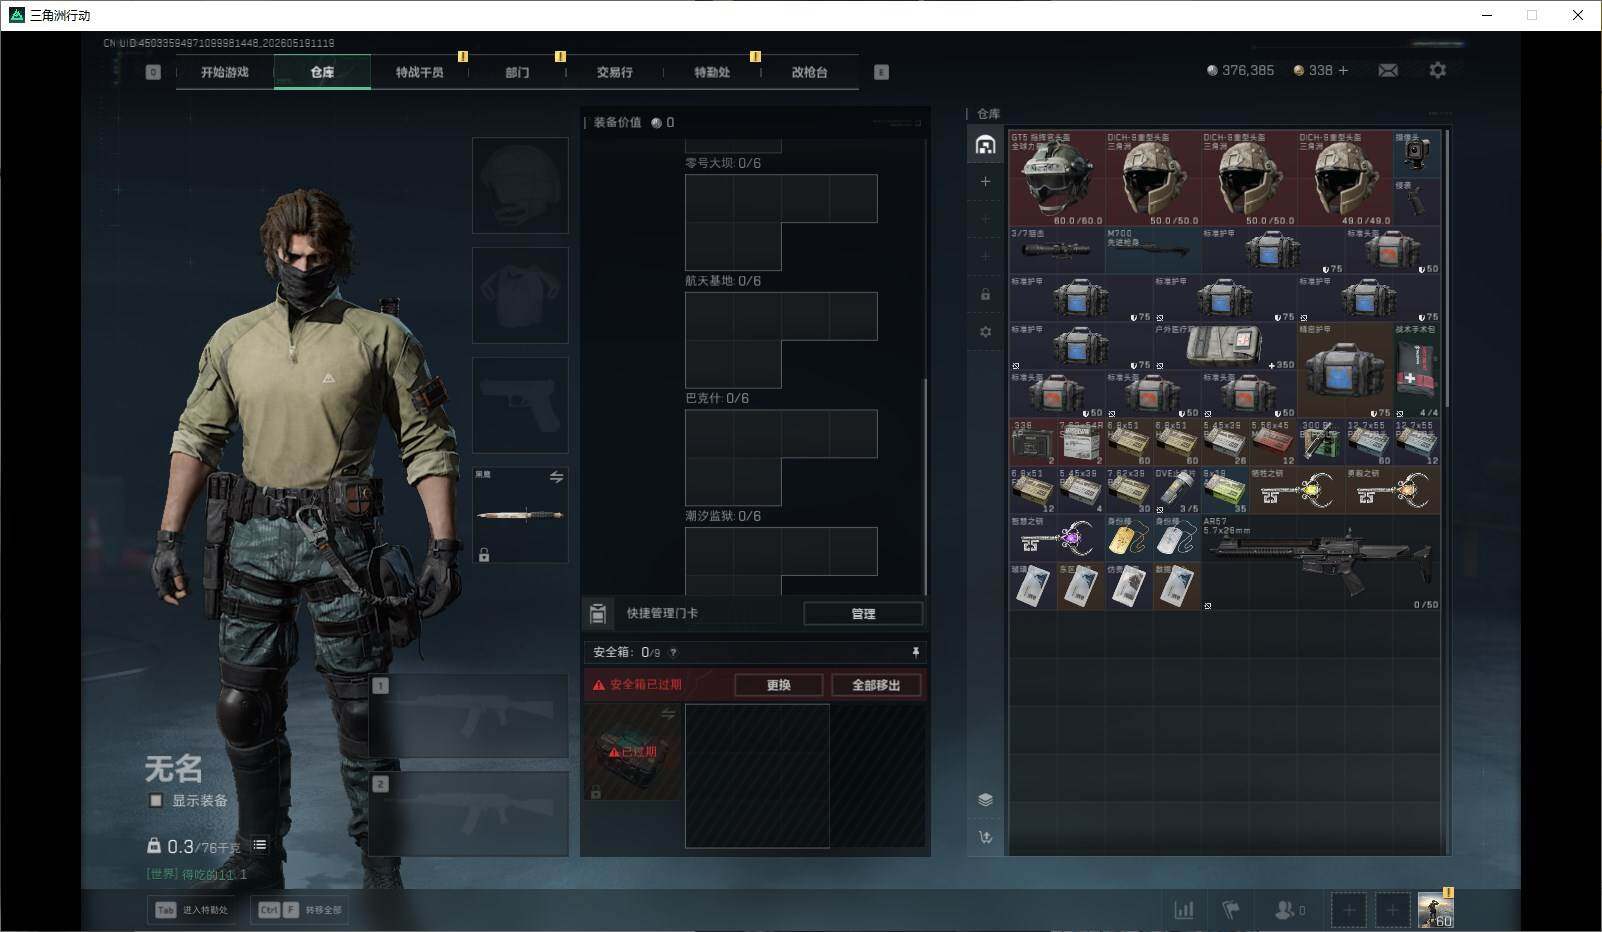
Task: Select the 握把 grip item
Action: [1417, 202]
